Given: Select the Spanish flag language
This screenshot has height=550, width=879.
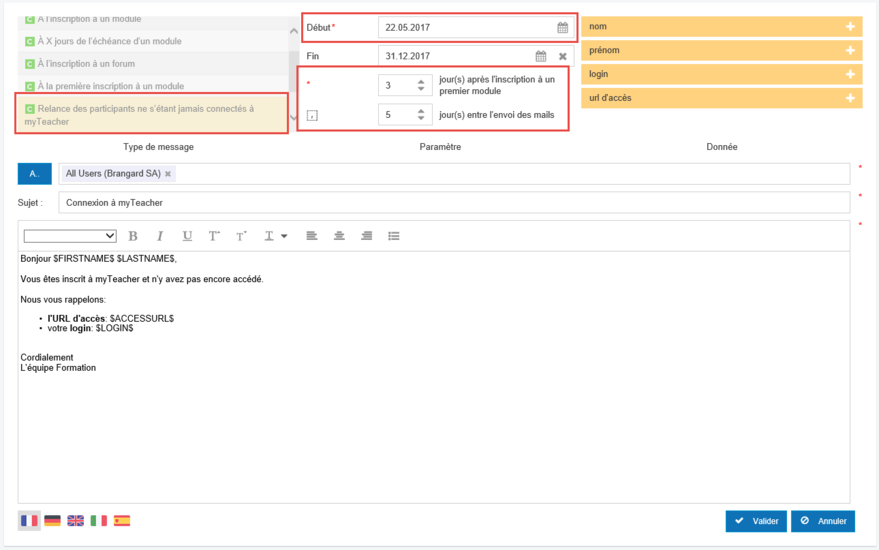Looking at the screenshot, I should pos(122,521).
